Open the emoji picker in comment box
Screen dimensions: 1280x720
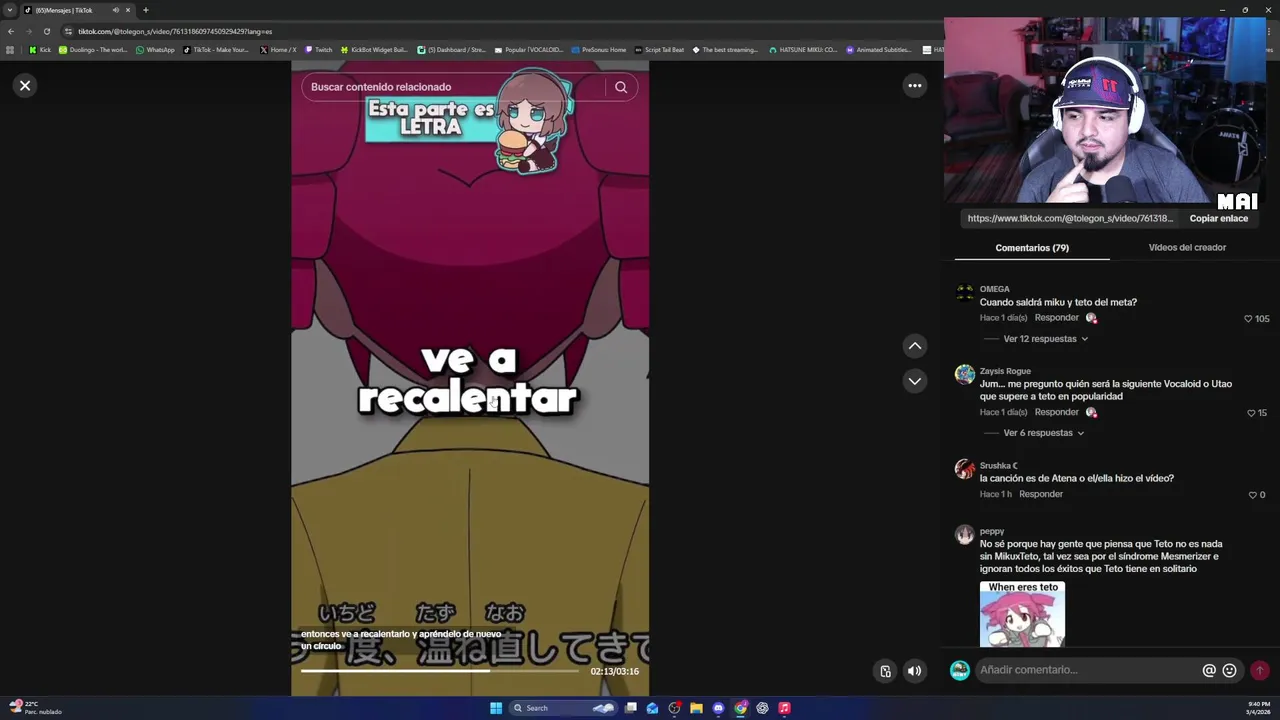[1230, 670]
